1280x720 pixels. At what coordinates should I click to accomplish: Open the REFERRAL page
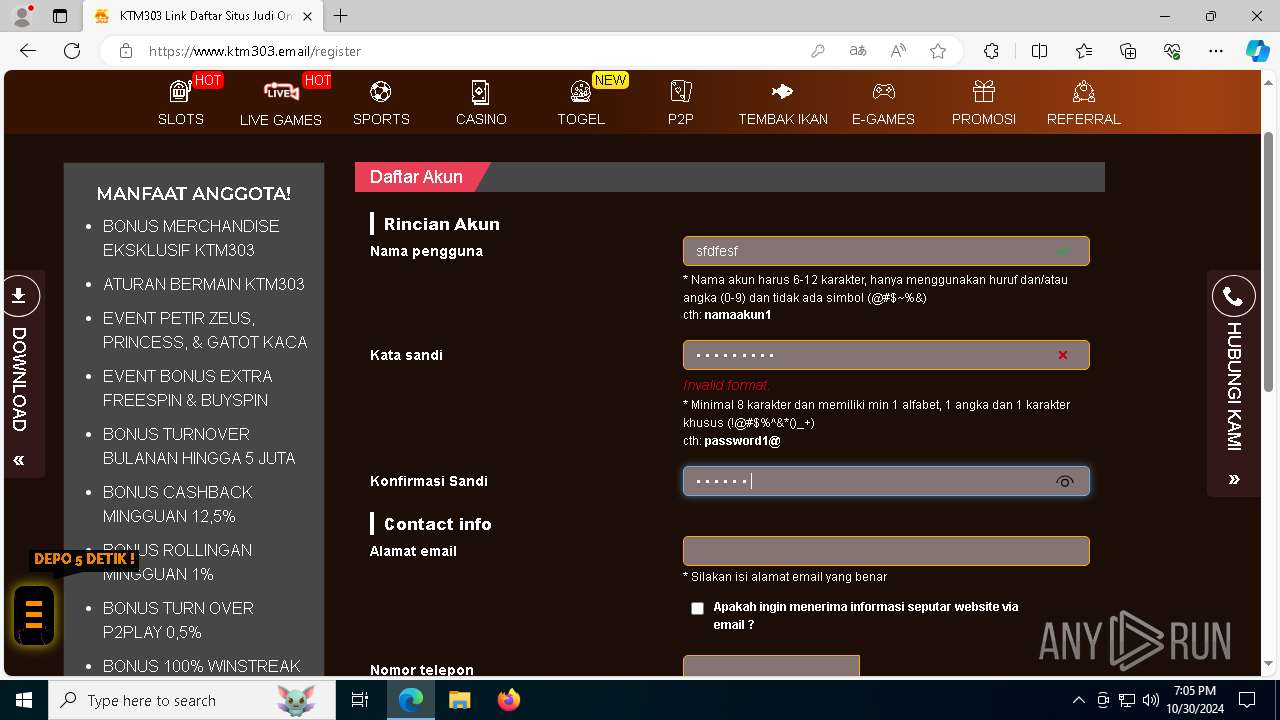click(1084, 103)
